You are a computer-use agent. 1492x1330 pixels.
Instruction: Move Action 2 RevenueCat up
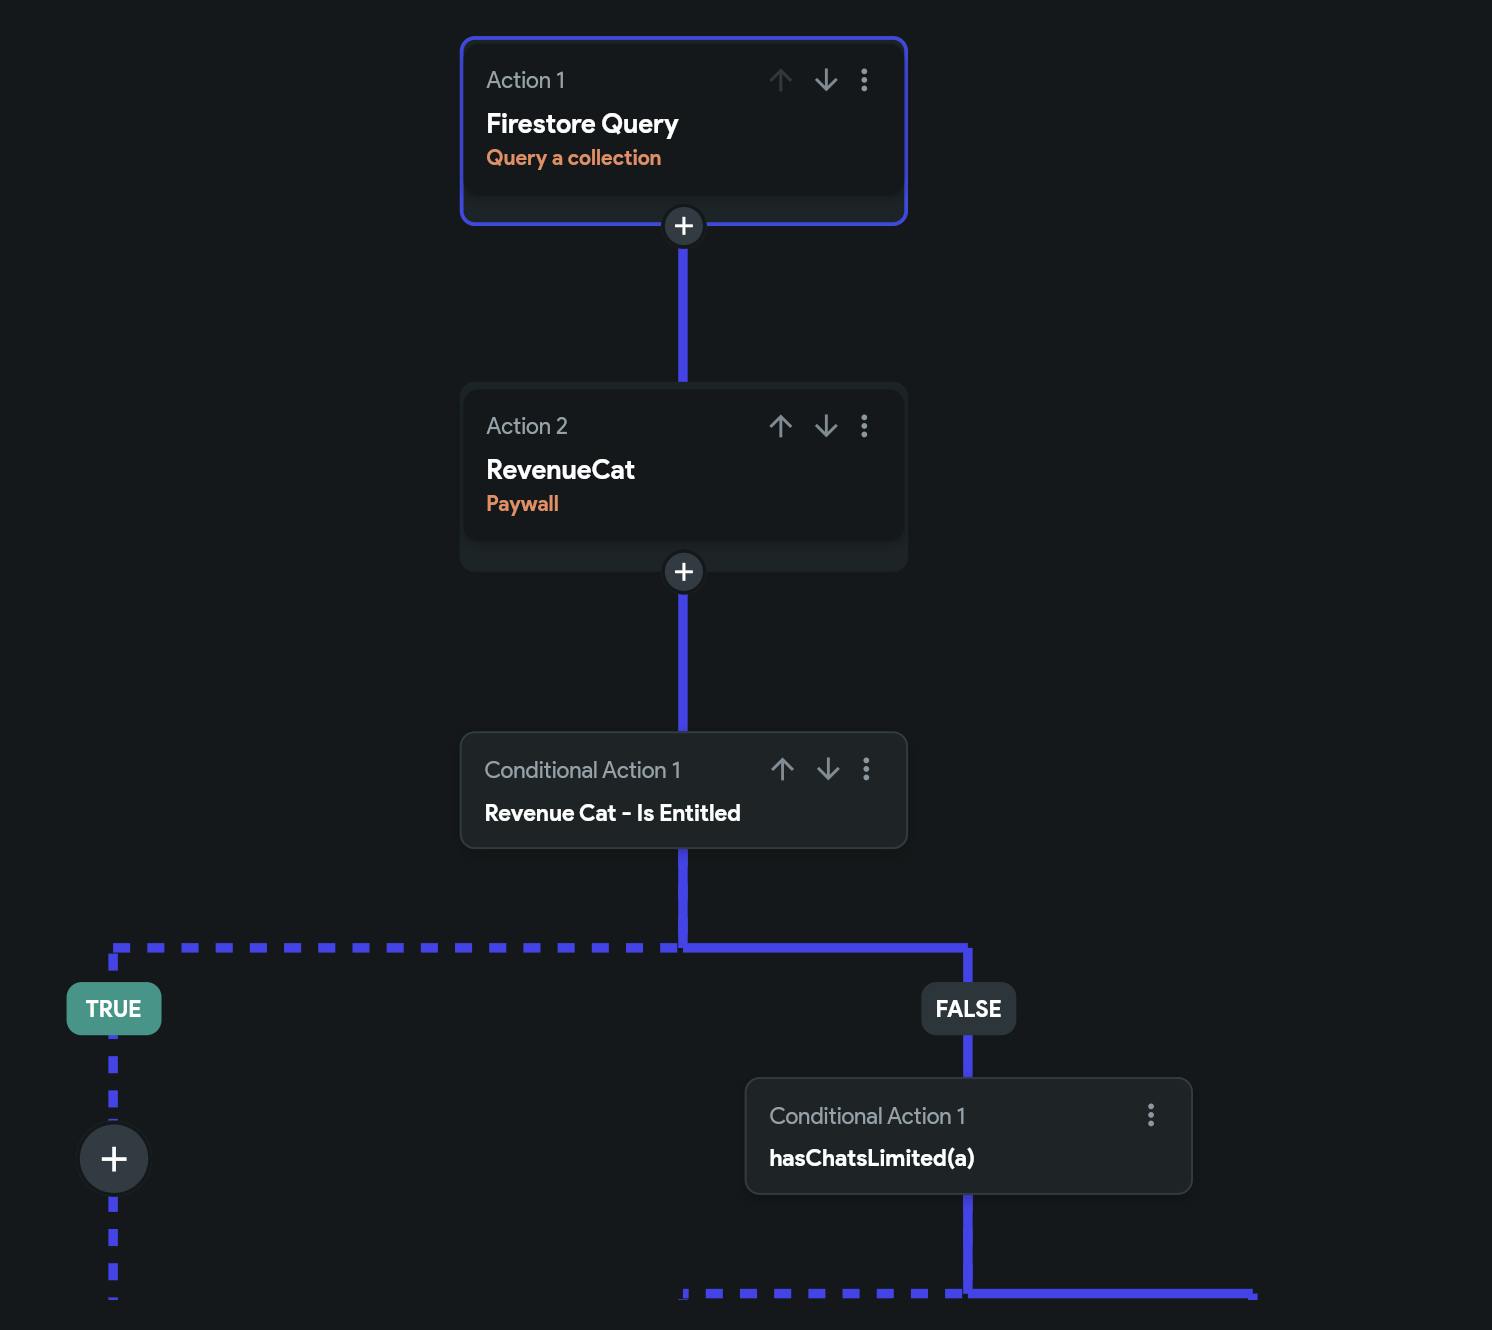(781, 426)
